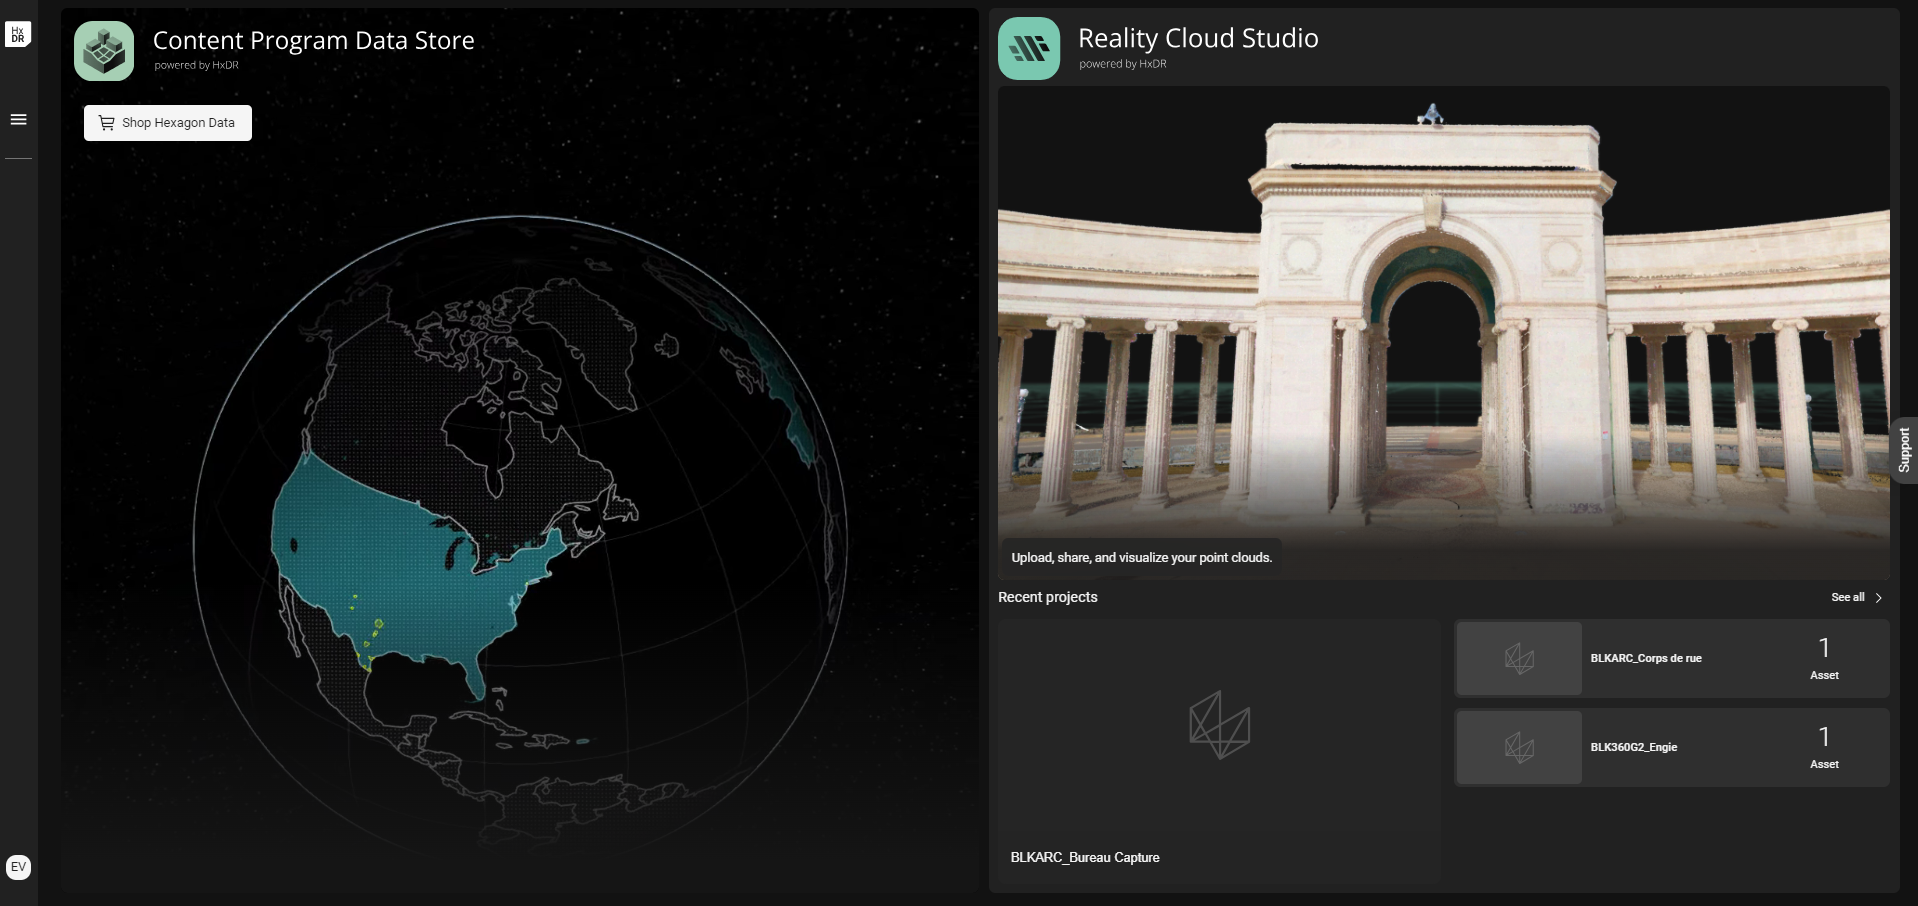Click BLKARC_Bureau Capture label text
Screen dimensions: 1918x906
(1085, 857)
